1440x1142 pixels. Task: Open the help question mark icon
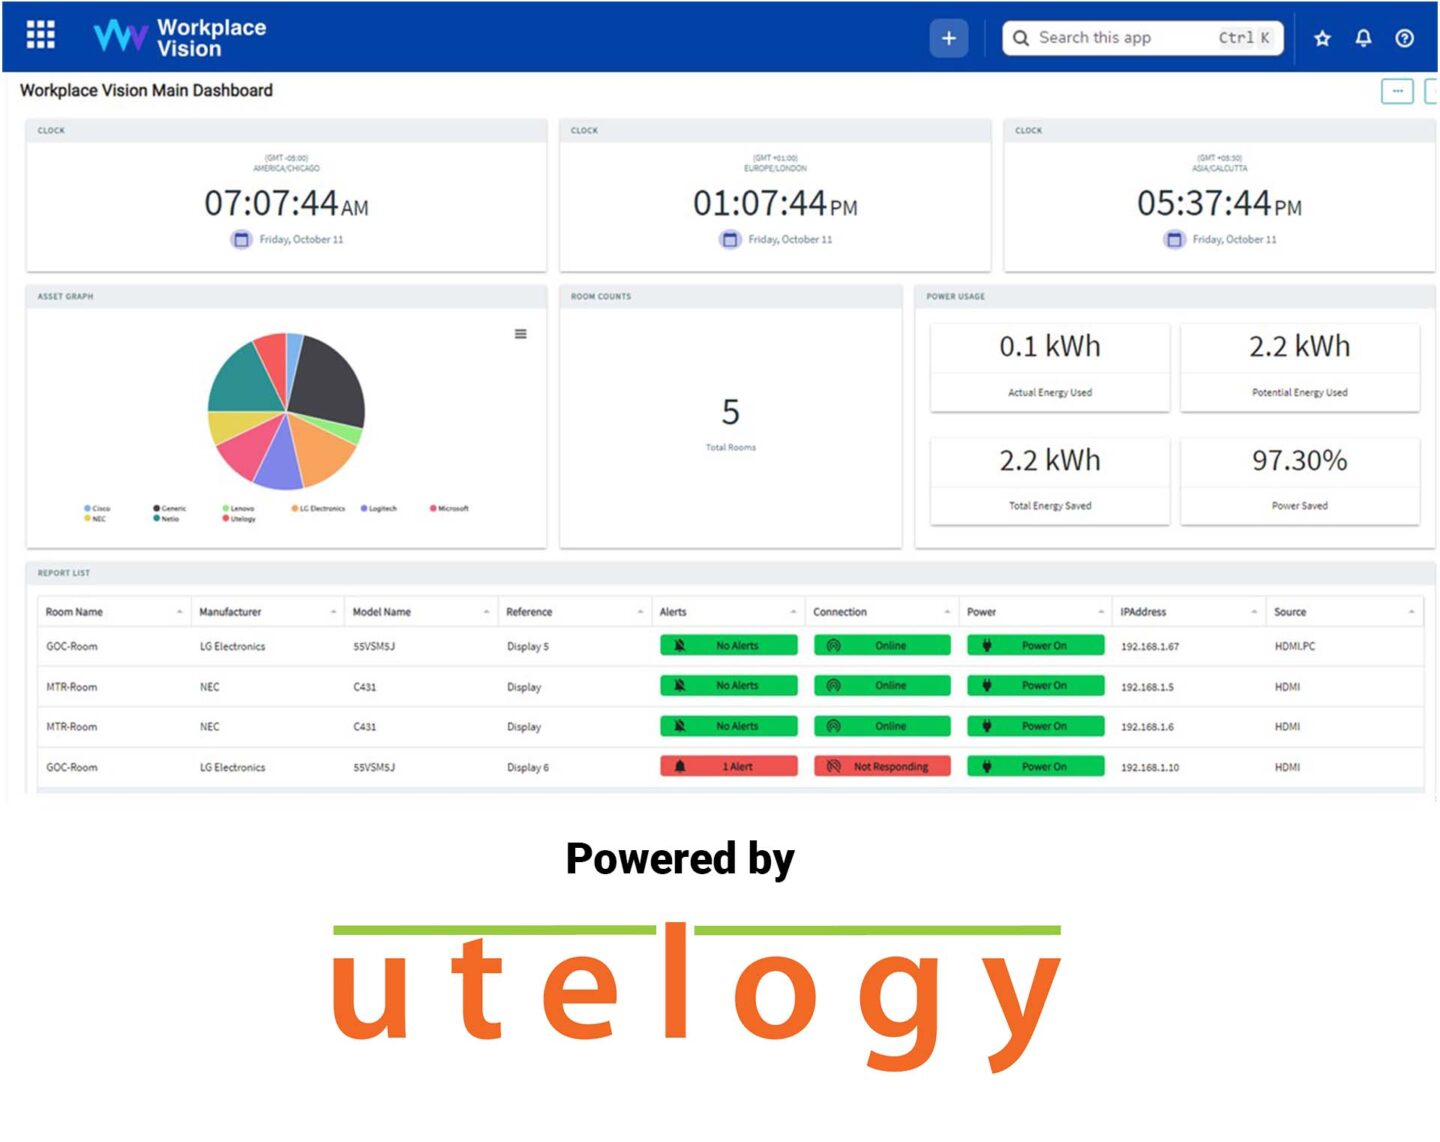click(x=1404, y=38)
